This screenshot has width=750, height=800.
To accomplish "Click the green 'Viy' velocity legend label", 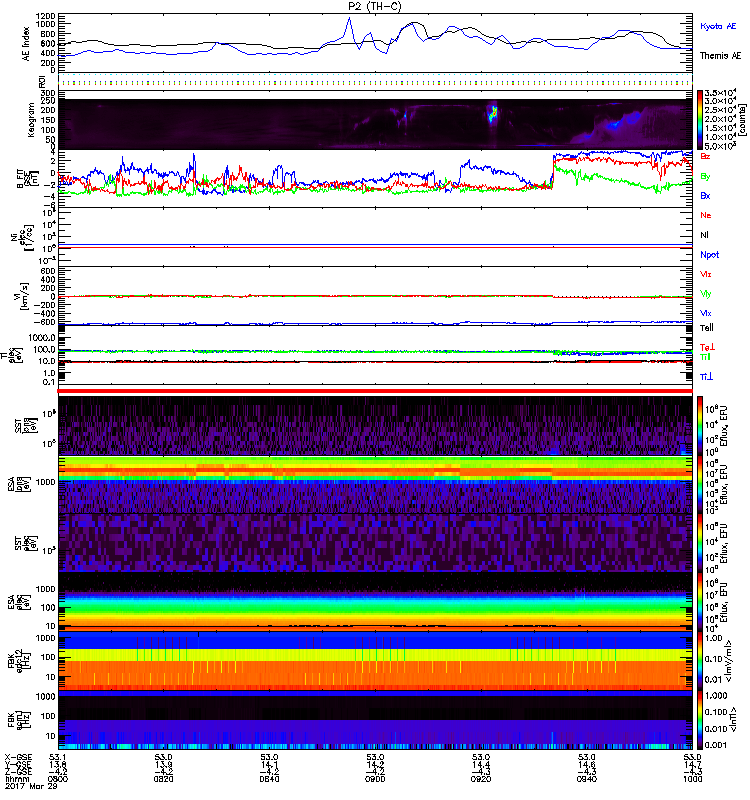I will click(706, 294).
